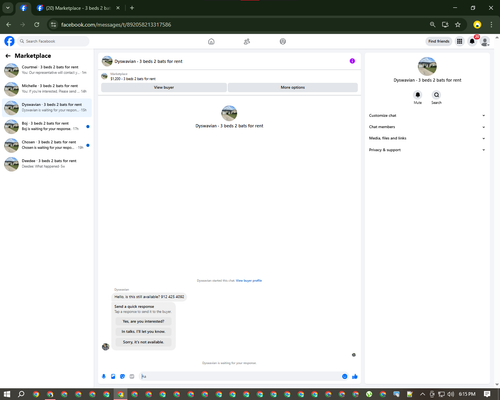Open the tab search dropdown arrow
Image resolution: width=500 pixels, height=400 pixels.
(8, 8)
